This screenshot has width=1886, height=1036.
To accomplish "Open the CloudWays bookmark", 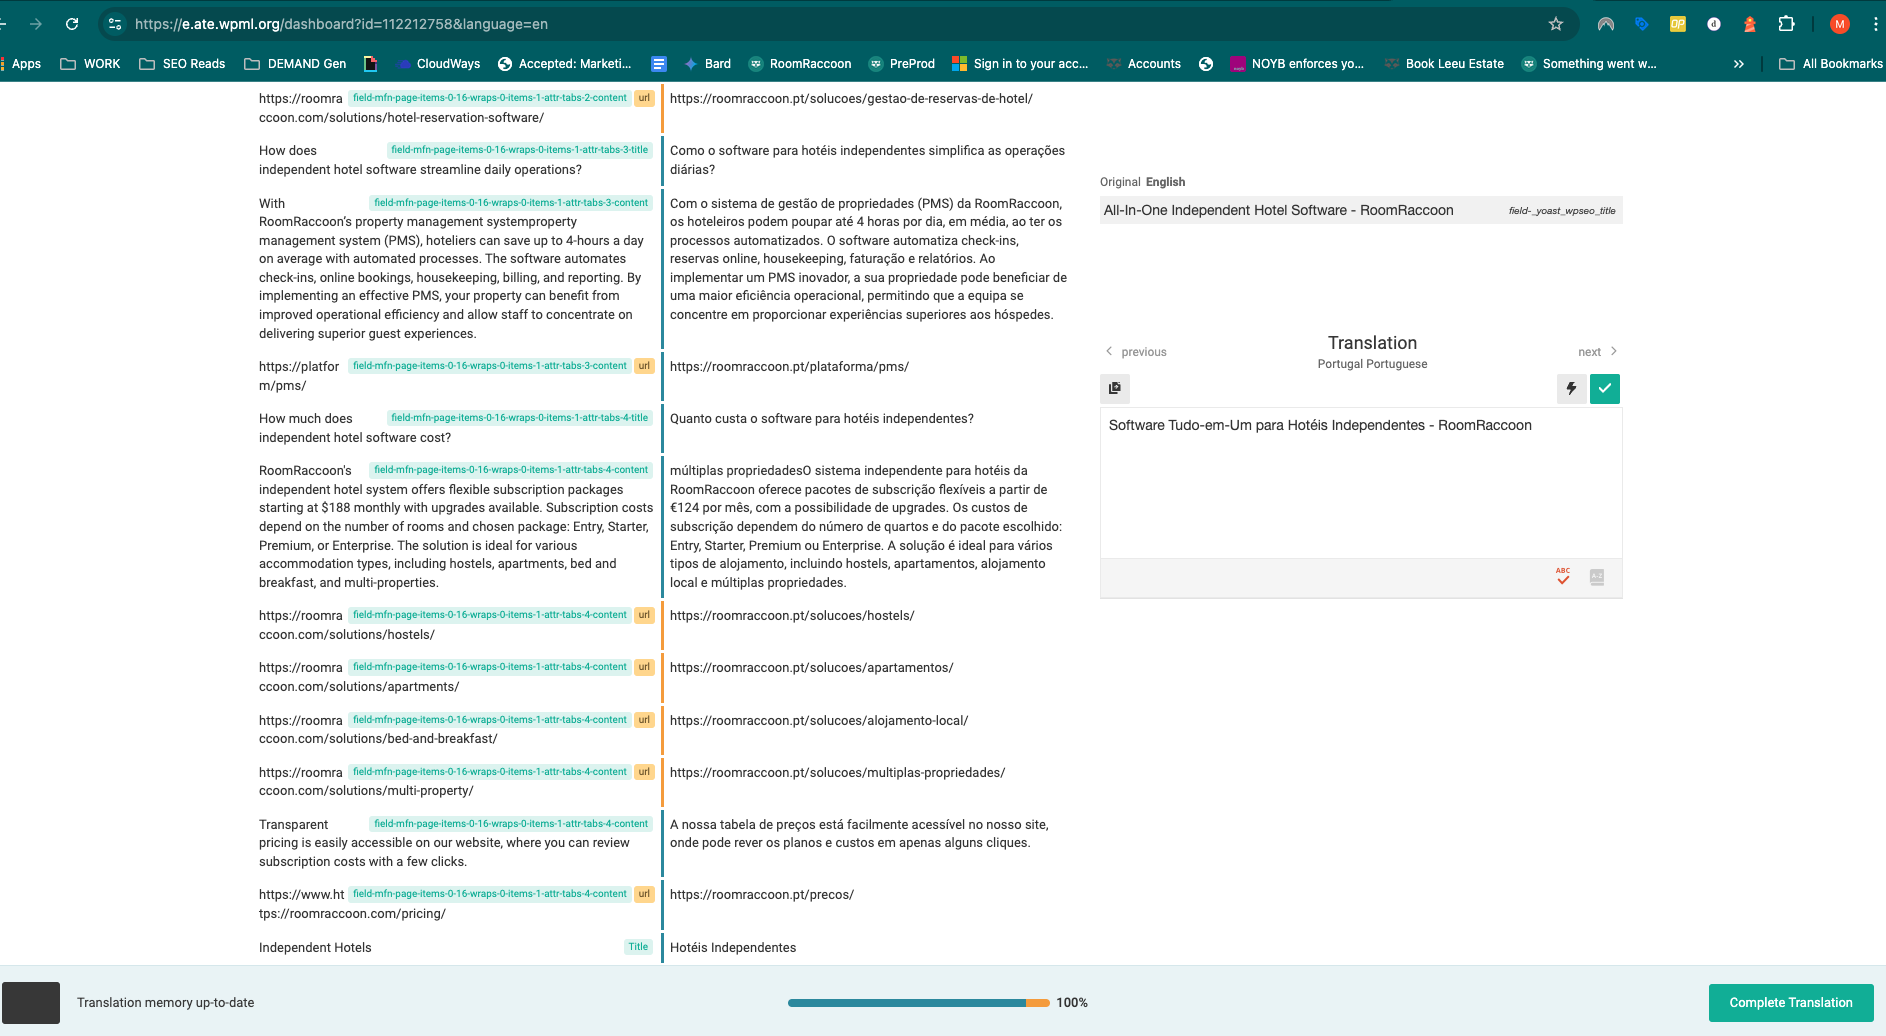I will [x=438, y=64].
